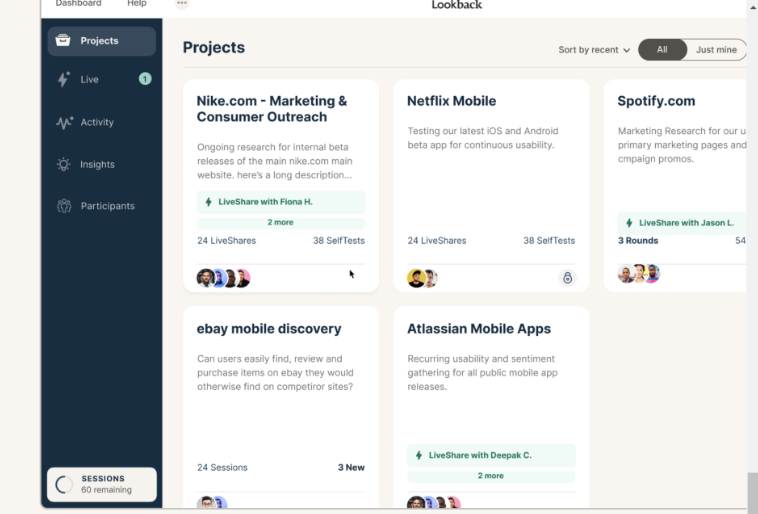Screen dimensions: 758x514
Task: Click bolt icon in Deepak C. LiveShare
Action: coord(419,455)
